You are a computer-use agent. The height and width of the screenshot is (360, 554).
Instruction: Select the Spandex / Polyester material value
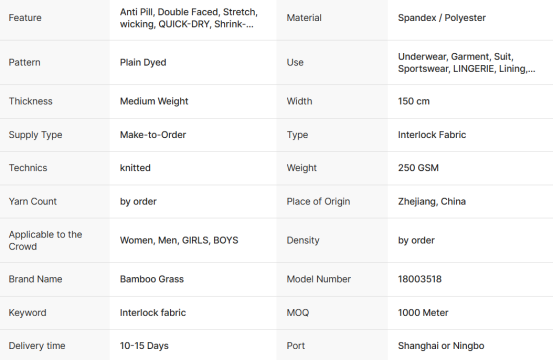442,18
